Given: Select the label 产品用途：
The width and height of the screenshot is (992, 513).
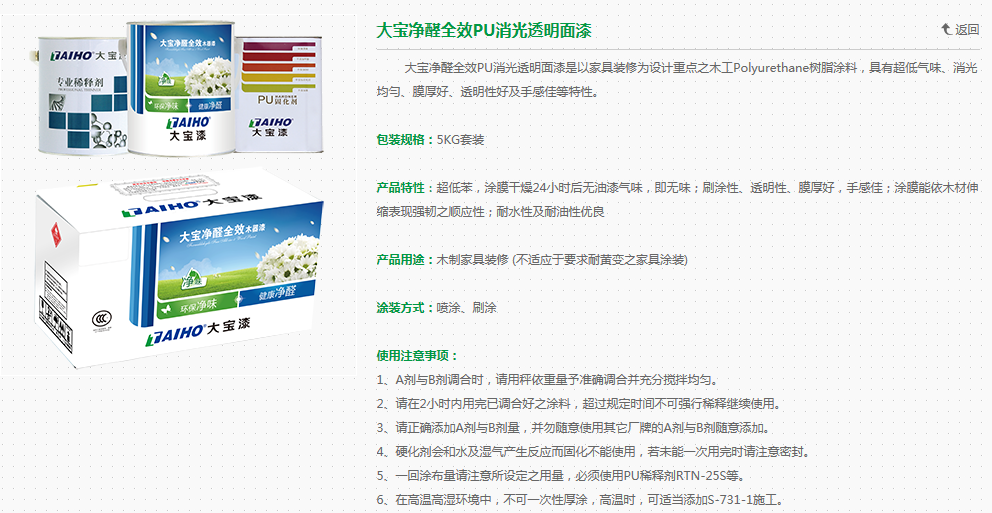Looking at the screenshot, I should coord(406,260).
